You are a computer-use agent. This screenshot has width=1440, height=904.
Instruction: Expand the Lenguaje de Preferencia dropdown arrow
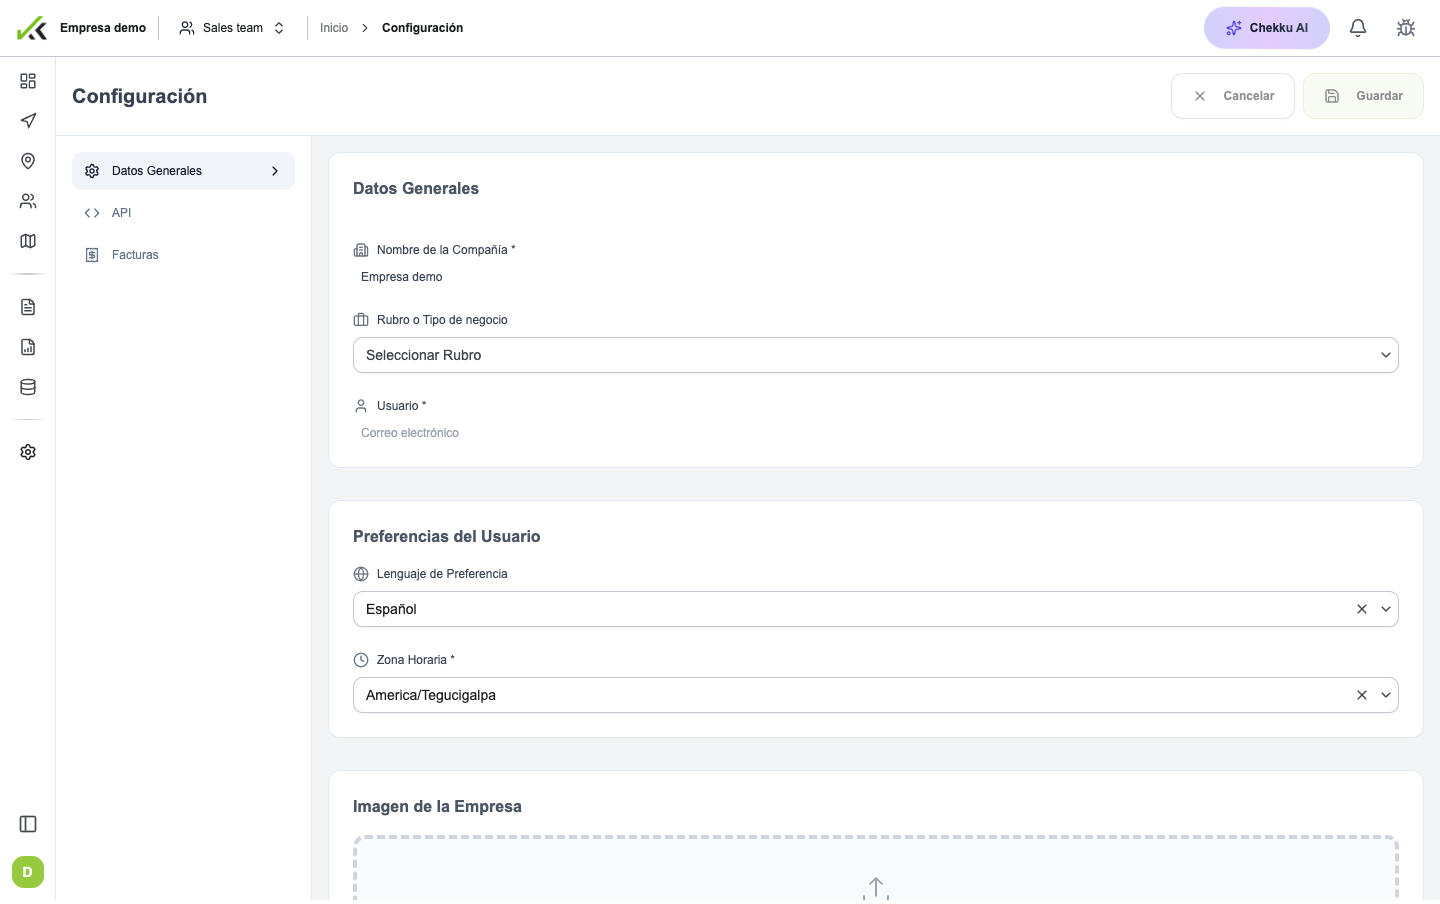click(1386, 609)
